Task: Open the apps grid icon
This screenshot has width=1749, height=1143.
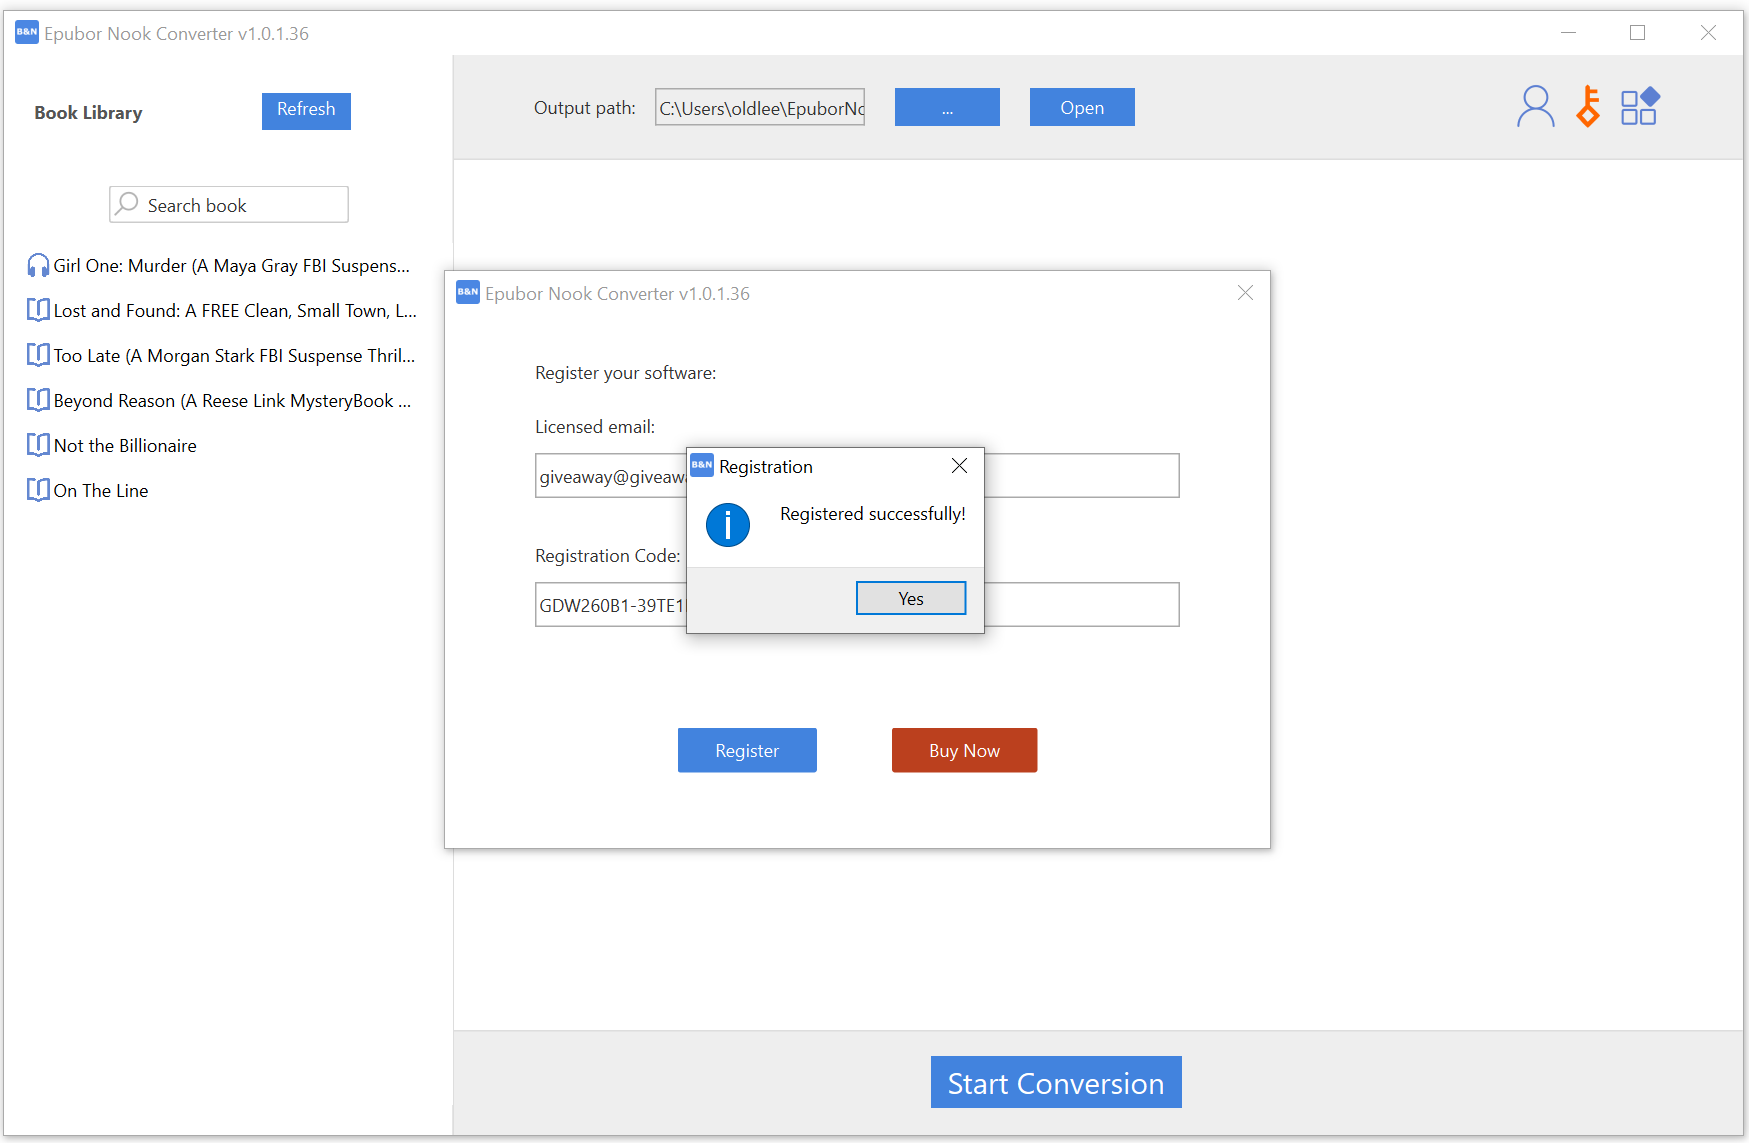Action: coord(1640,106)
